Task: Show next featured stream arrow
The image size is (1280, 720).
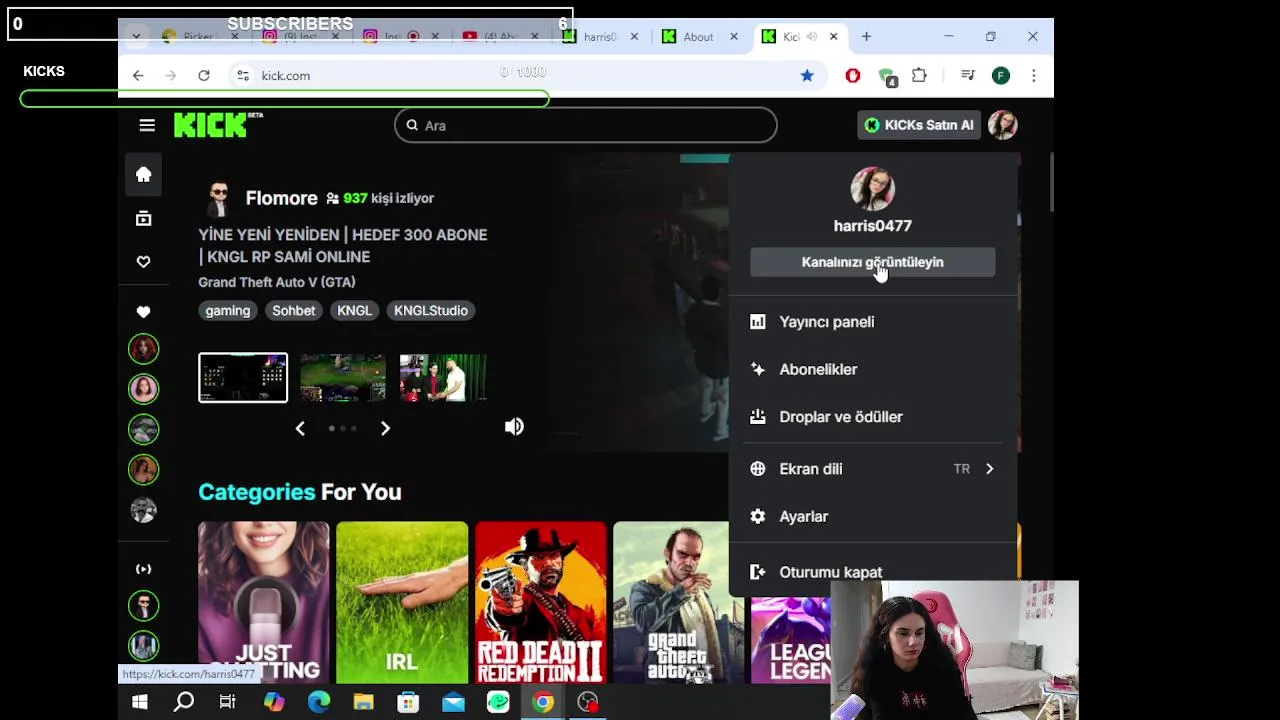Action: tap(385, 428)
